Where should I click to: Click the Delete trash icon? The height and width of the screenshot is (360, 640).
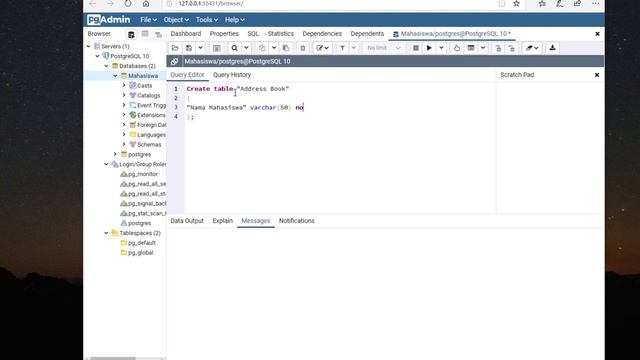[303, 48]
